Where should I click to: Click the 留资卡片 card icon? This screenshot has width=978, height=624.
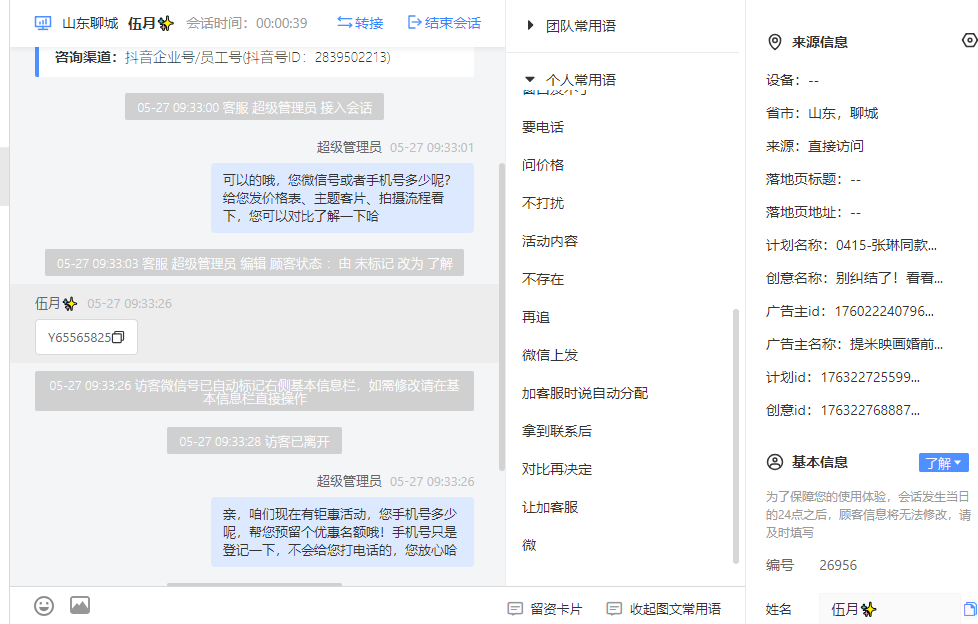click(515, 608)
